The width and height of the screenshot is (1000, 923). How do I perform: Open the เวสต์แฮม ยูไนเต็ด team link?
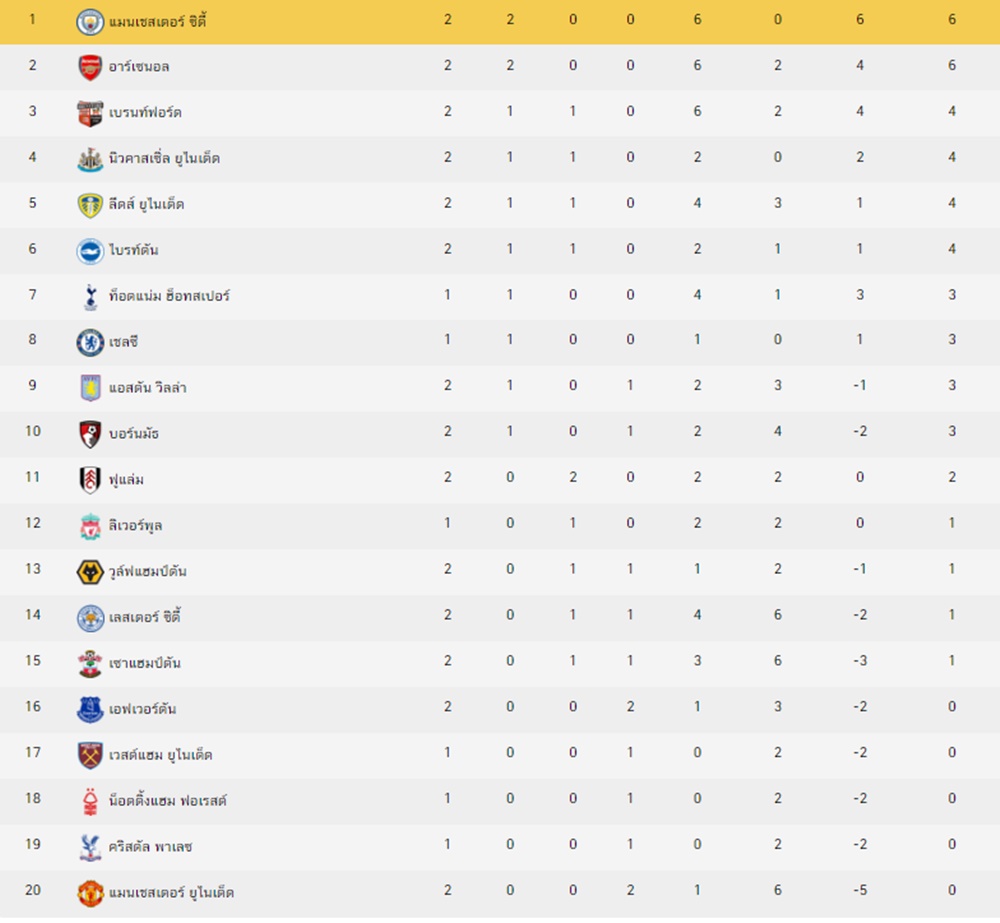click(161, 755)
